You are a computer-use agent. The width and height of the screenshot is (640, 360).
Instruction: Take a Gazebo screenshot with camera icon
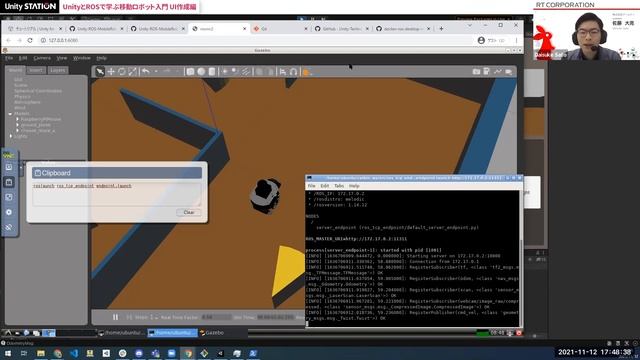pos(476,71)
